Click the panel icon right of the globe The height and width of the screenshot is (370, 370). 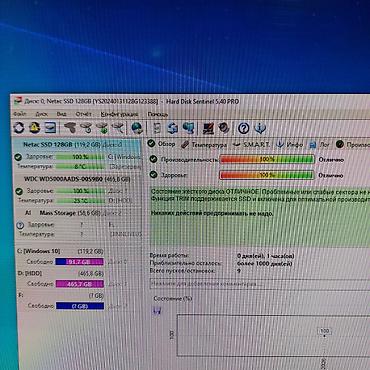[156, 128]
